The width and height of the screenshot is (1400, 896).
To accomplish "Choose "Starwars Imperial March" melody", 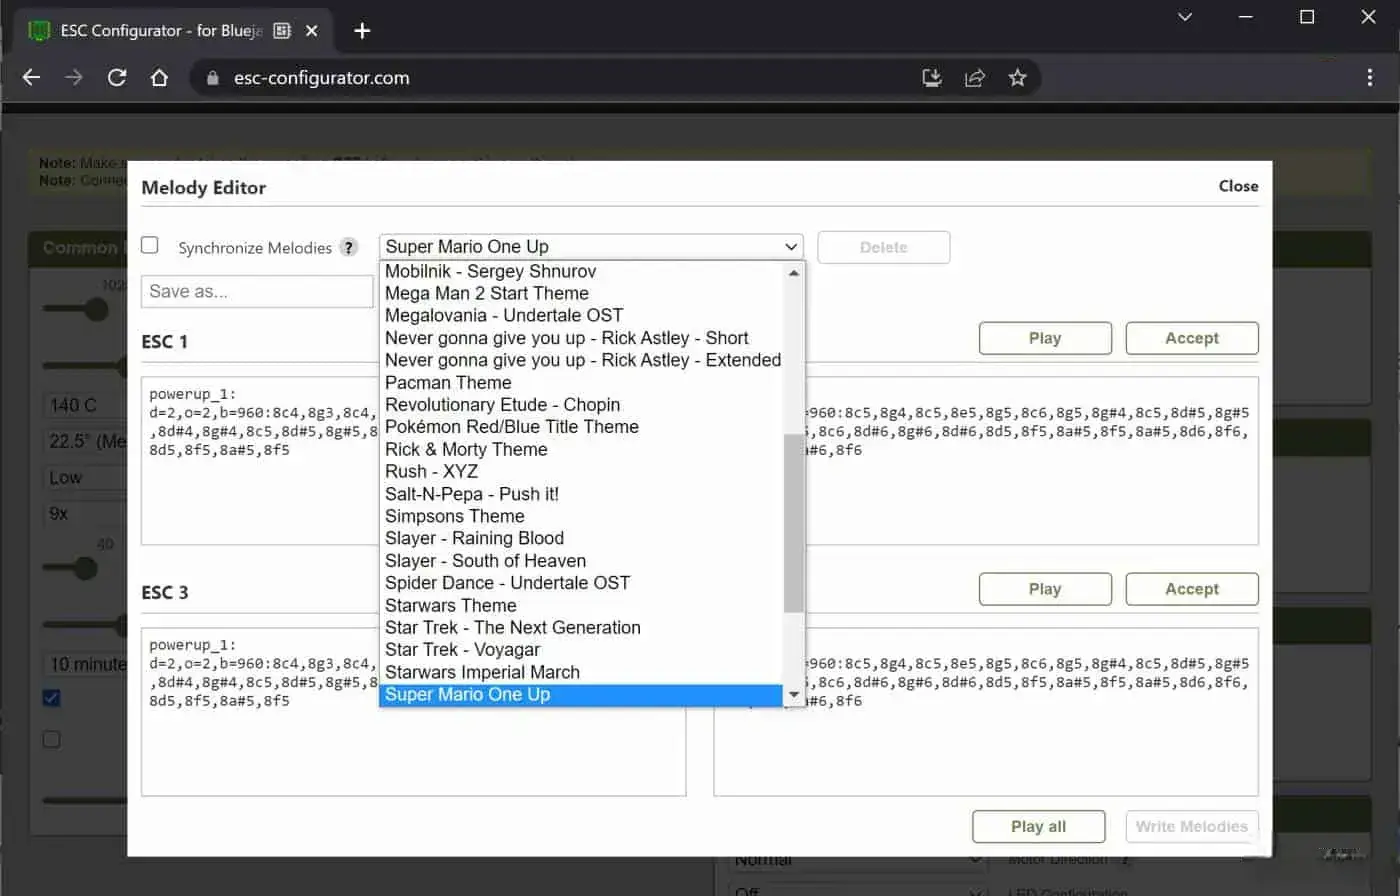I will 482,672.
